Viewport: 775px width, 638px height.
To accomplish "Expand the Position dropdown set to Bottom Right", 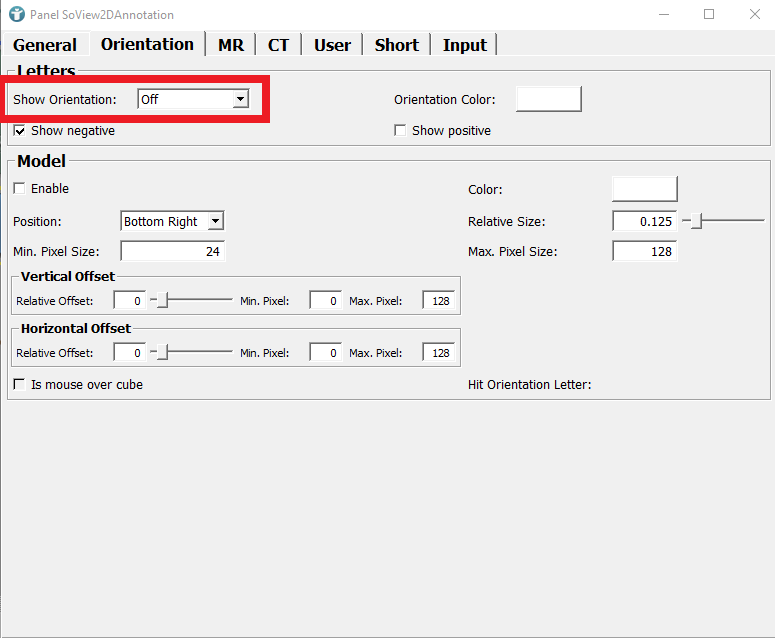I will 216,221.
